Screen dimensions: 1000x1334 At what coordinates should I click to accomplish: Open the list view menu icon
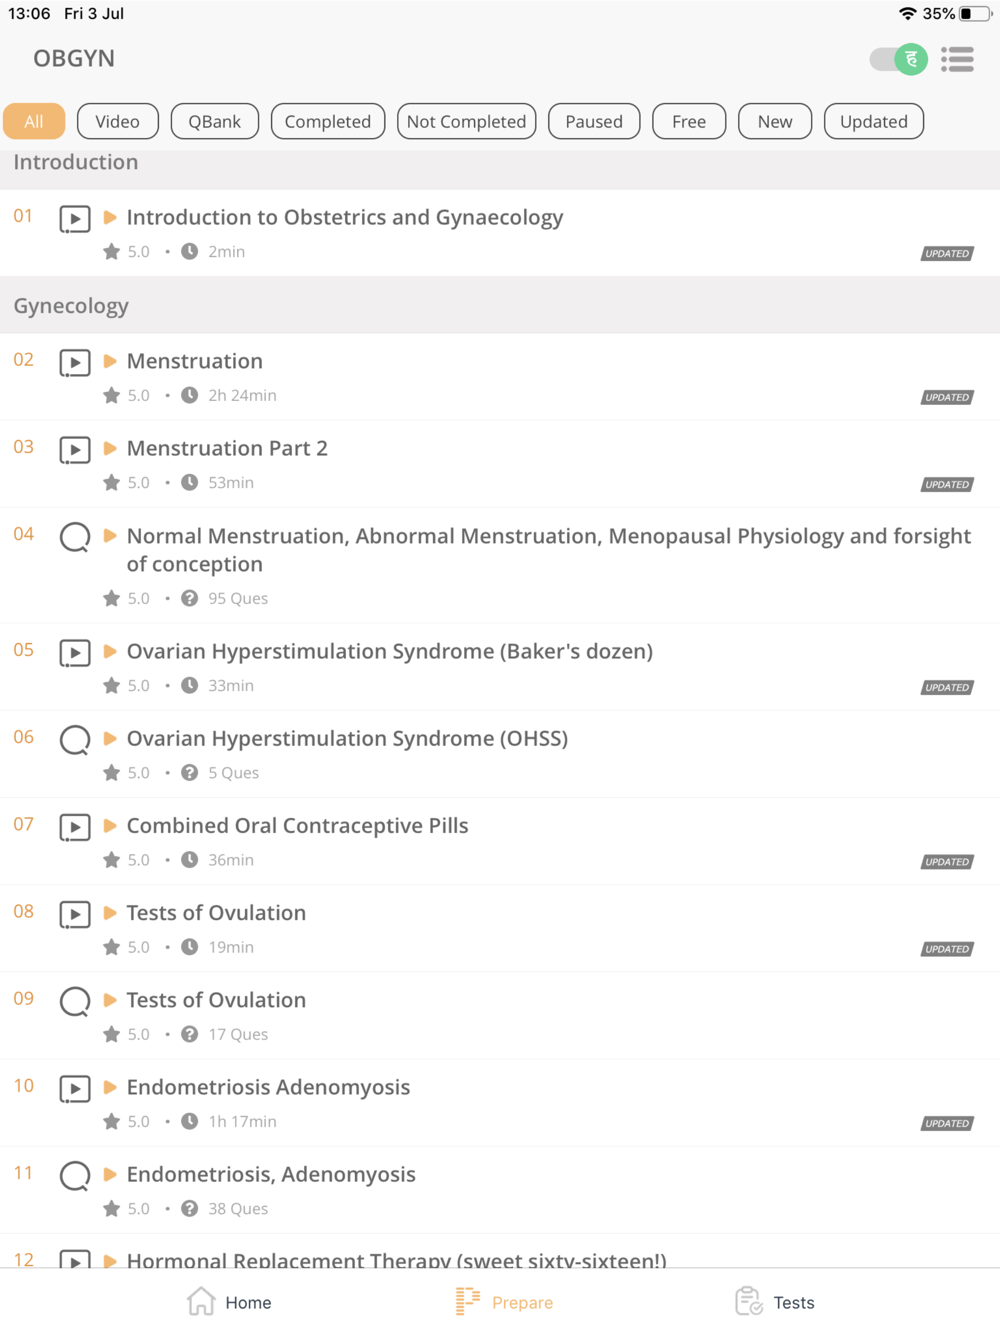pos(957,60)
